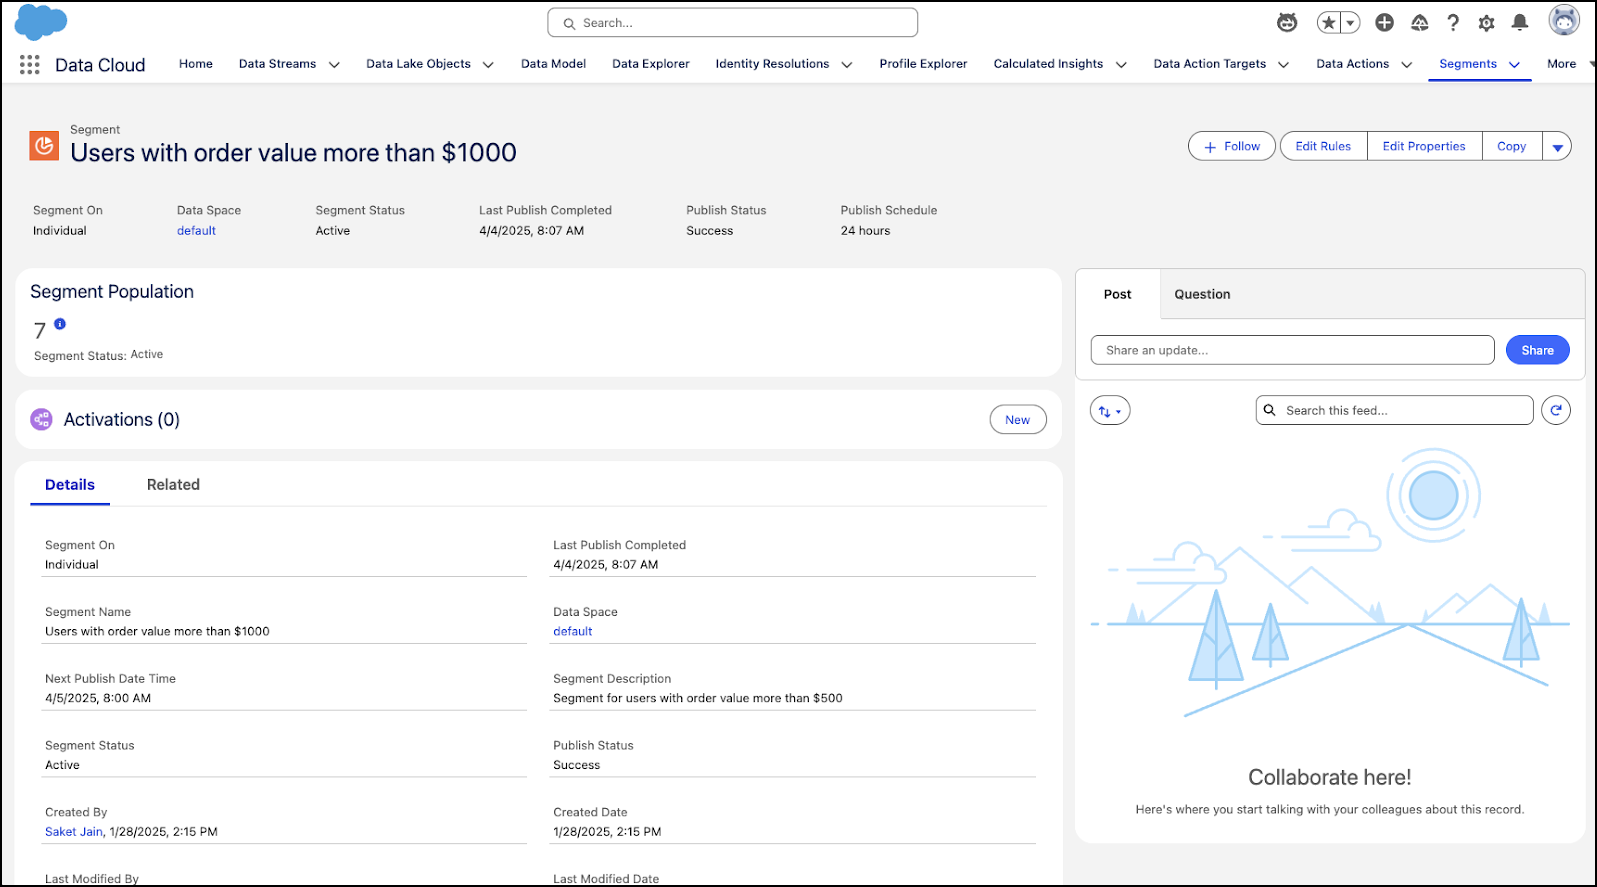This screenshot has width=1597, height=887.
Task: Click the search magnifier in the feed search
Action: point(1270,410)
